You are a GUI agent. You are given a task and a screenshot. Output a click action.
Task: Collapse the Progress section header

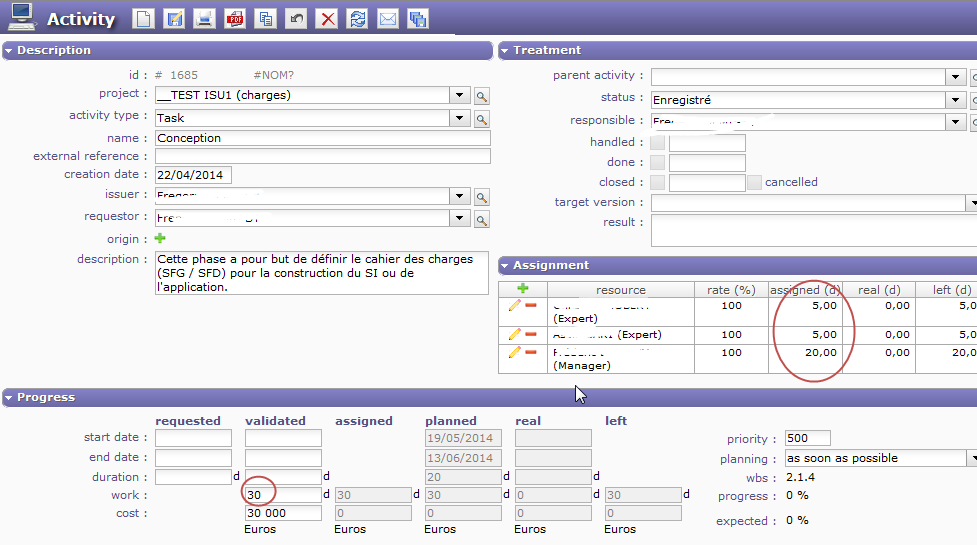tap(10, 398)
